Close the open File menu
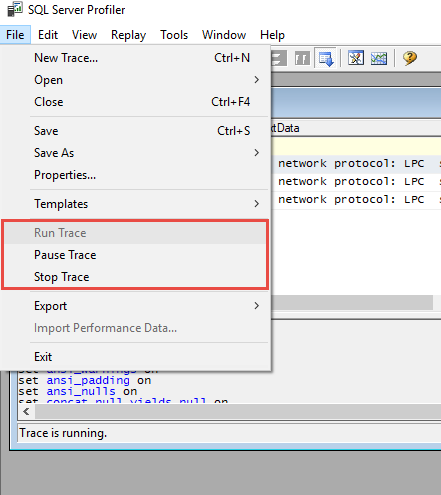Image resolution: width=441 pixels, height=495 pixels. (x=15, y=35)
